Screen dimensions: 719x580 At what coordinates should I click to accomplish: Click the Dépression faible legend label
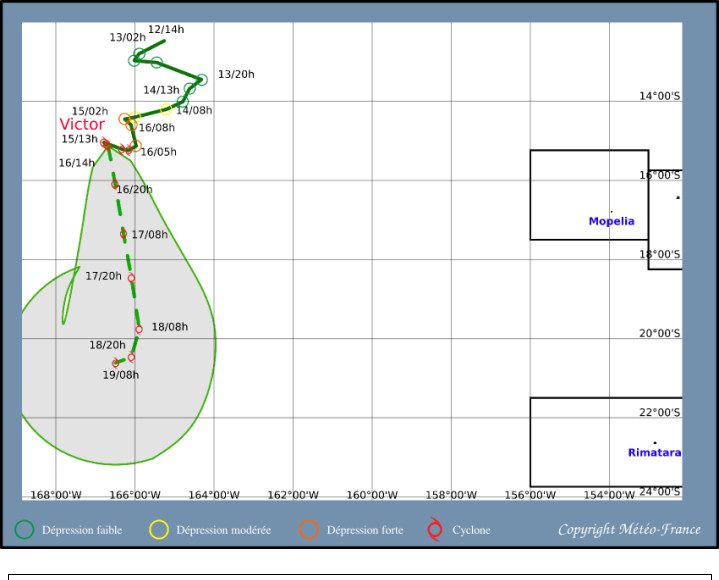pyautogui.click(x=82, y=530)
